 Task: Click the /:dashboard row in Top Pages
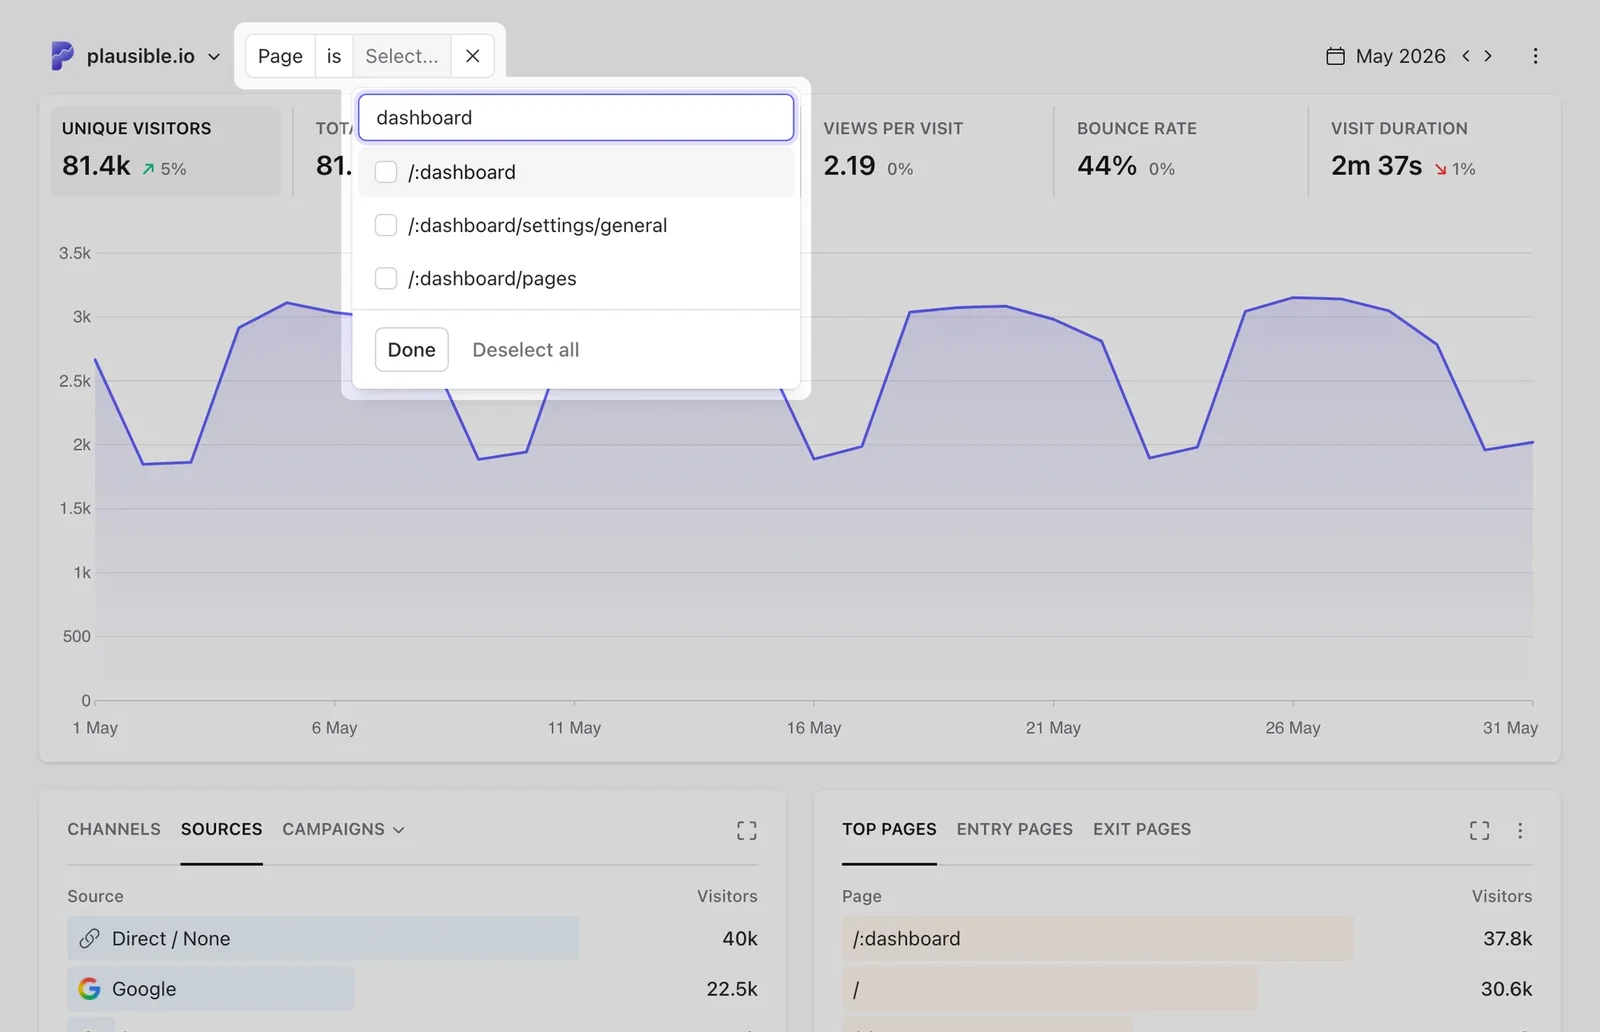pos(1187,939)
